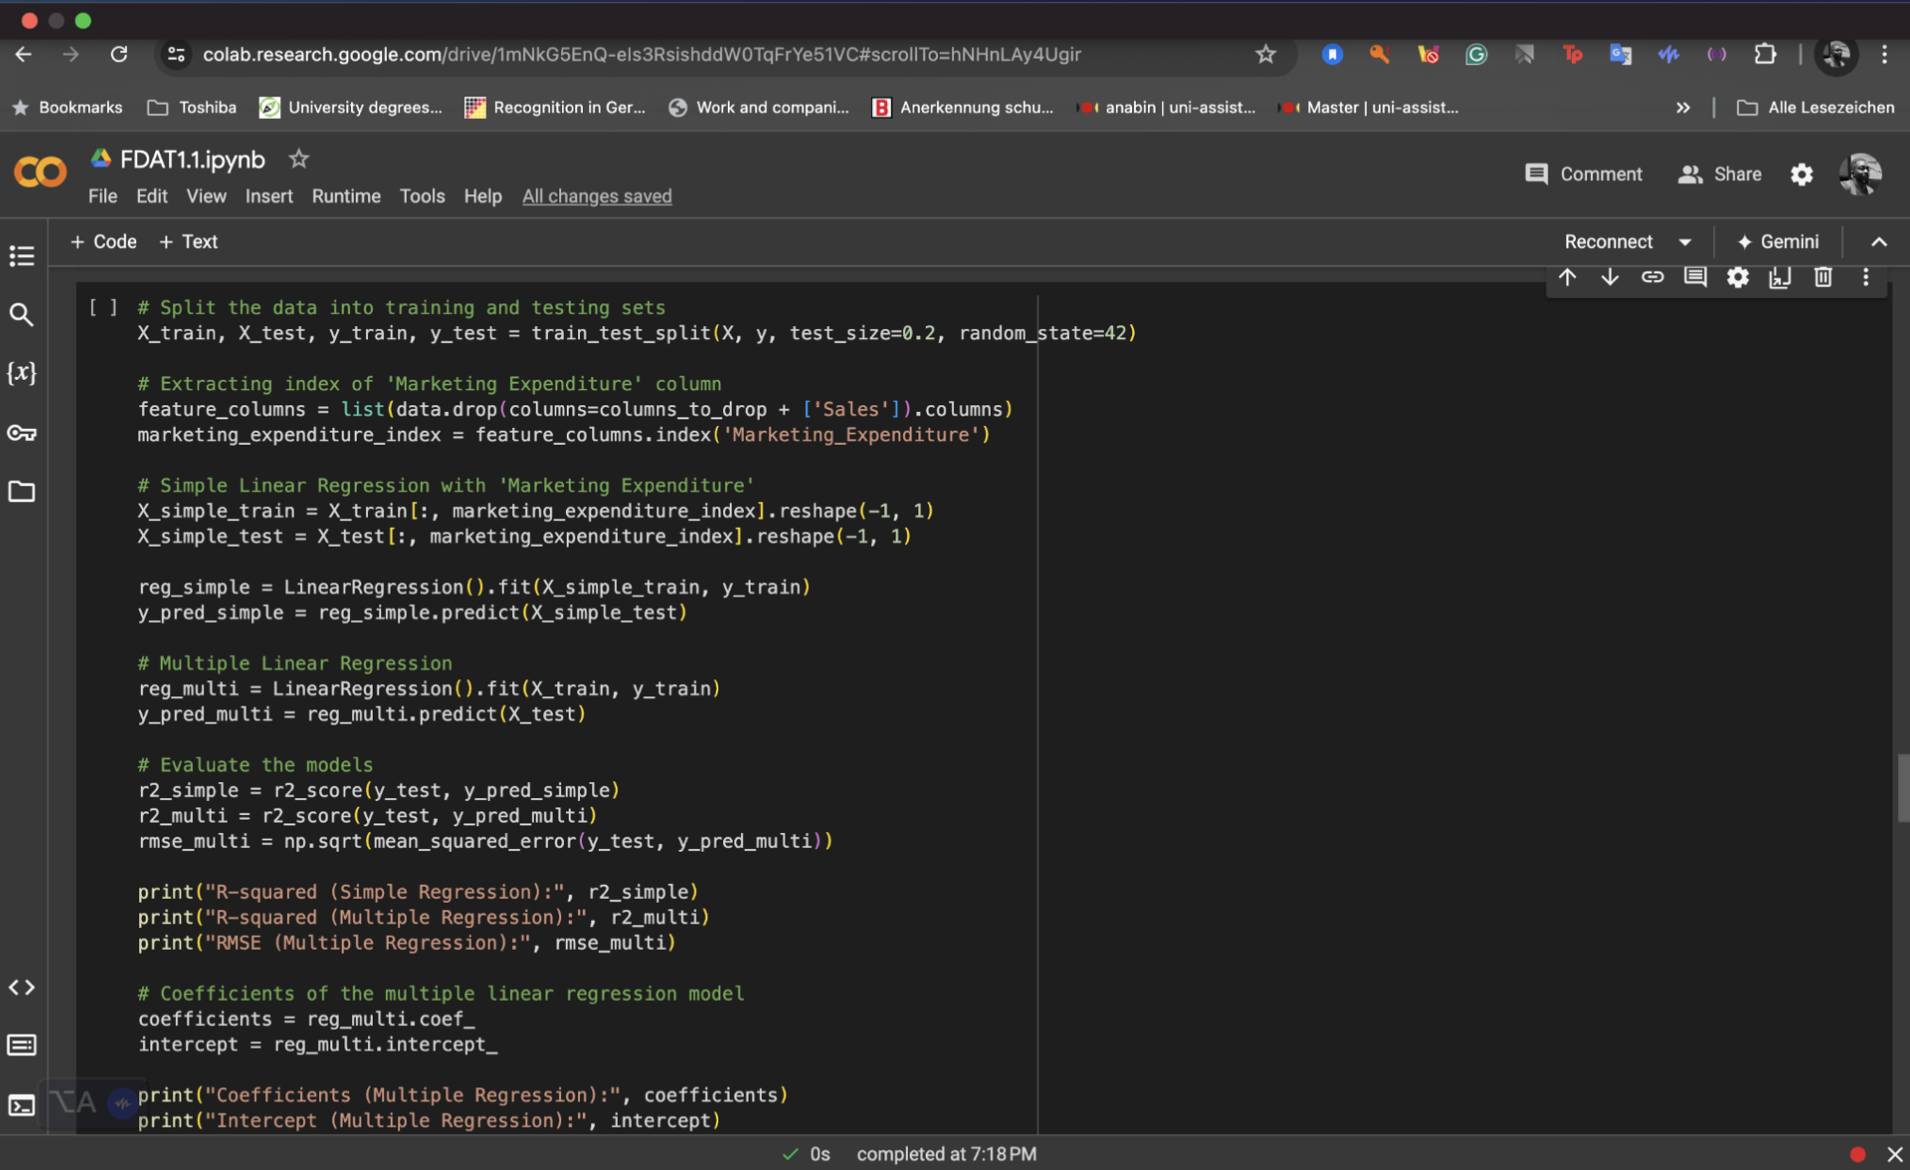Screen dimensions: 1910x1170
Task: Click the Share button
Action: pyautogui.click(x=1720, y=174)
